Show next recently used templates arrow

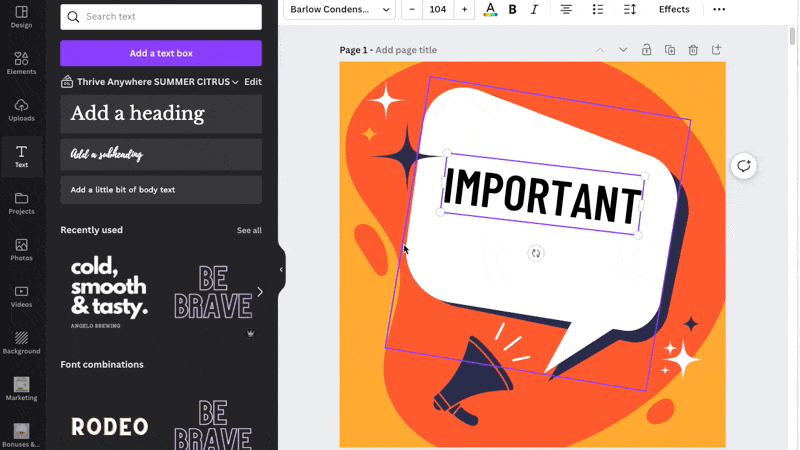(260, 292)
